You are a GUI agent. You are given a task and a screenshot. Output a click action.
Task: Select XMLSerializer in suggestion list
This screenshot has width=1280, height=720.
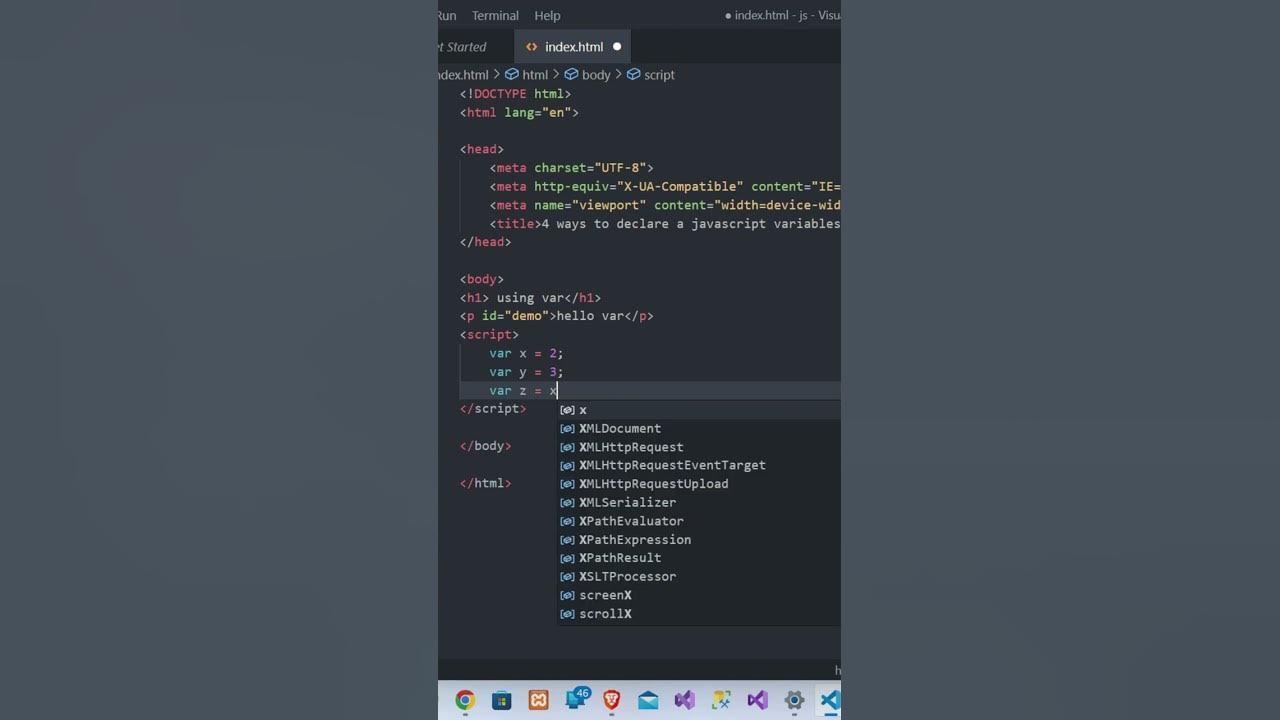pos(699,502)
